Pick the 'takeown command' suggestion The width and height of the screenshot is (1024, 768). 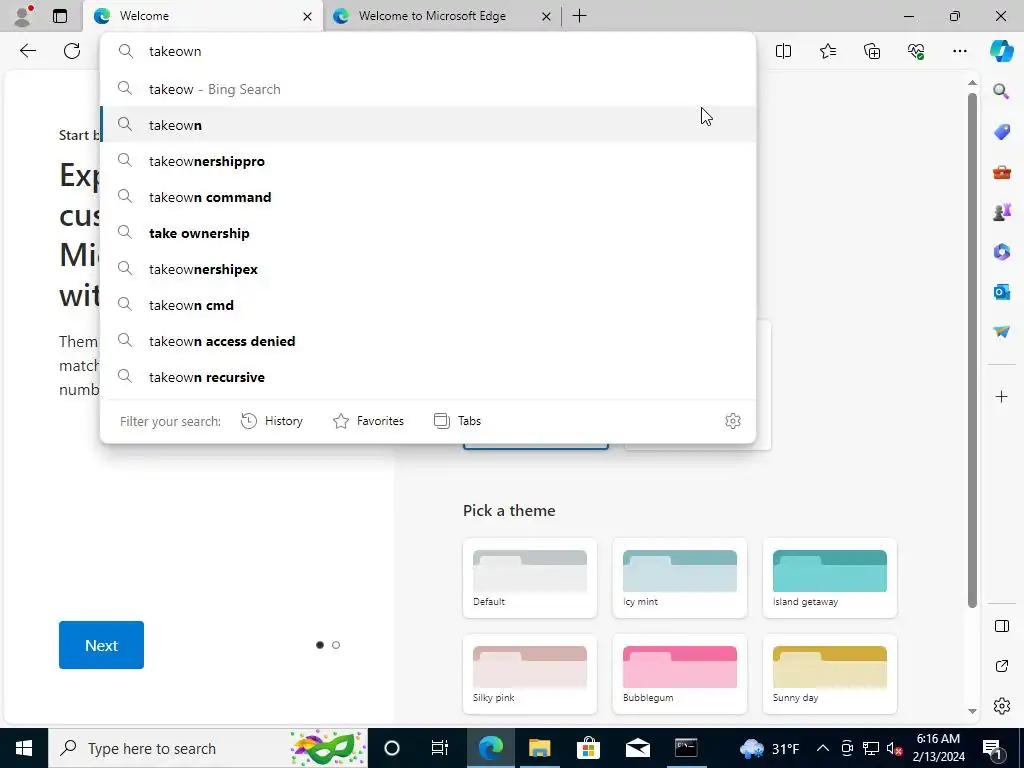pos(428,197)
